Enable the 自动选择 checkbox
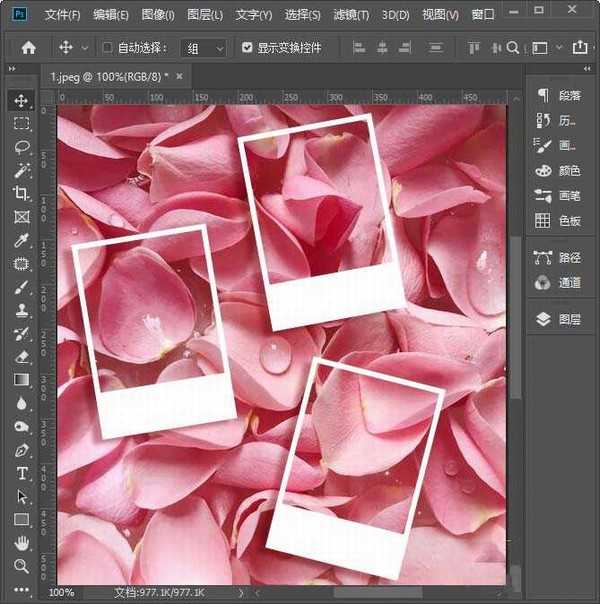Screen dimensions: 600x604 click(x=108, y=47)
